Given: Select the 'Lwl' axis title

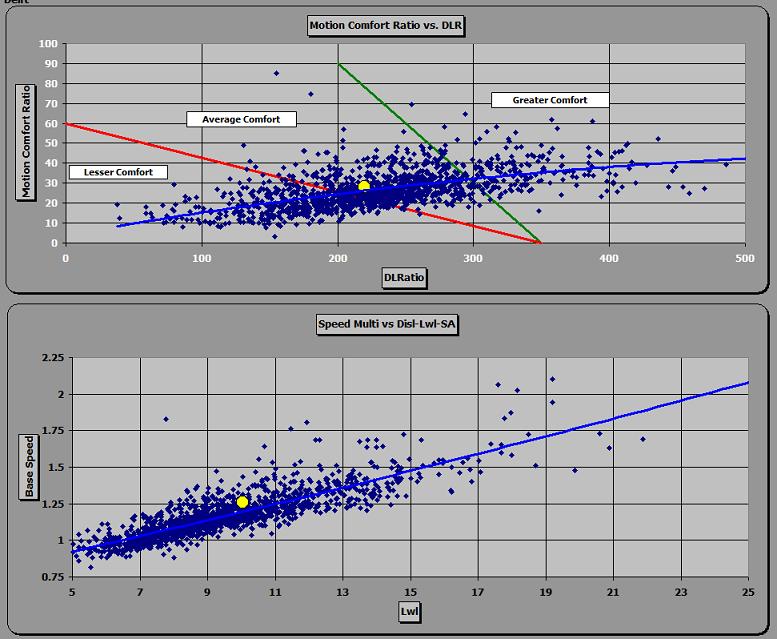Looking at the screenshot, I should pyautogui.click(x=409, y=611).
